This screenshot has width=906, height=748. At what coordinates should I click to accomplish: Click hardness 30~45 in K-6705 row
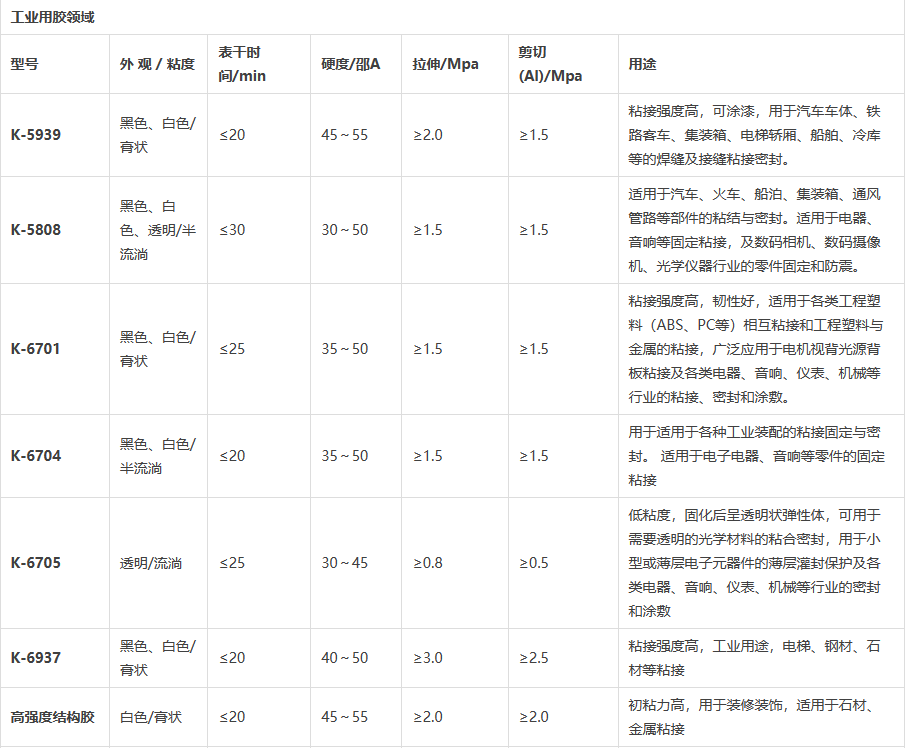point(345,563)
